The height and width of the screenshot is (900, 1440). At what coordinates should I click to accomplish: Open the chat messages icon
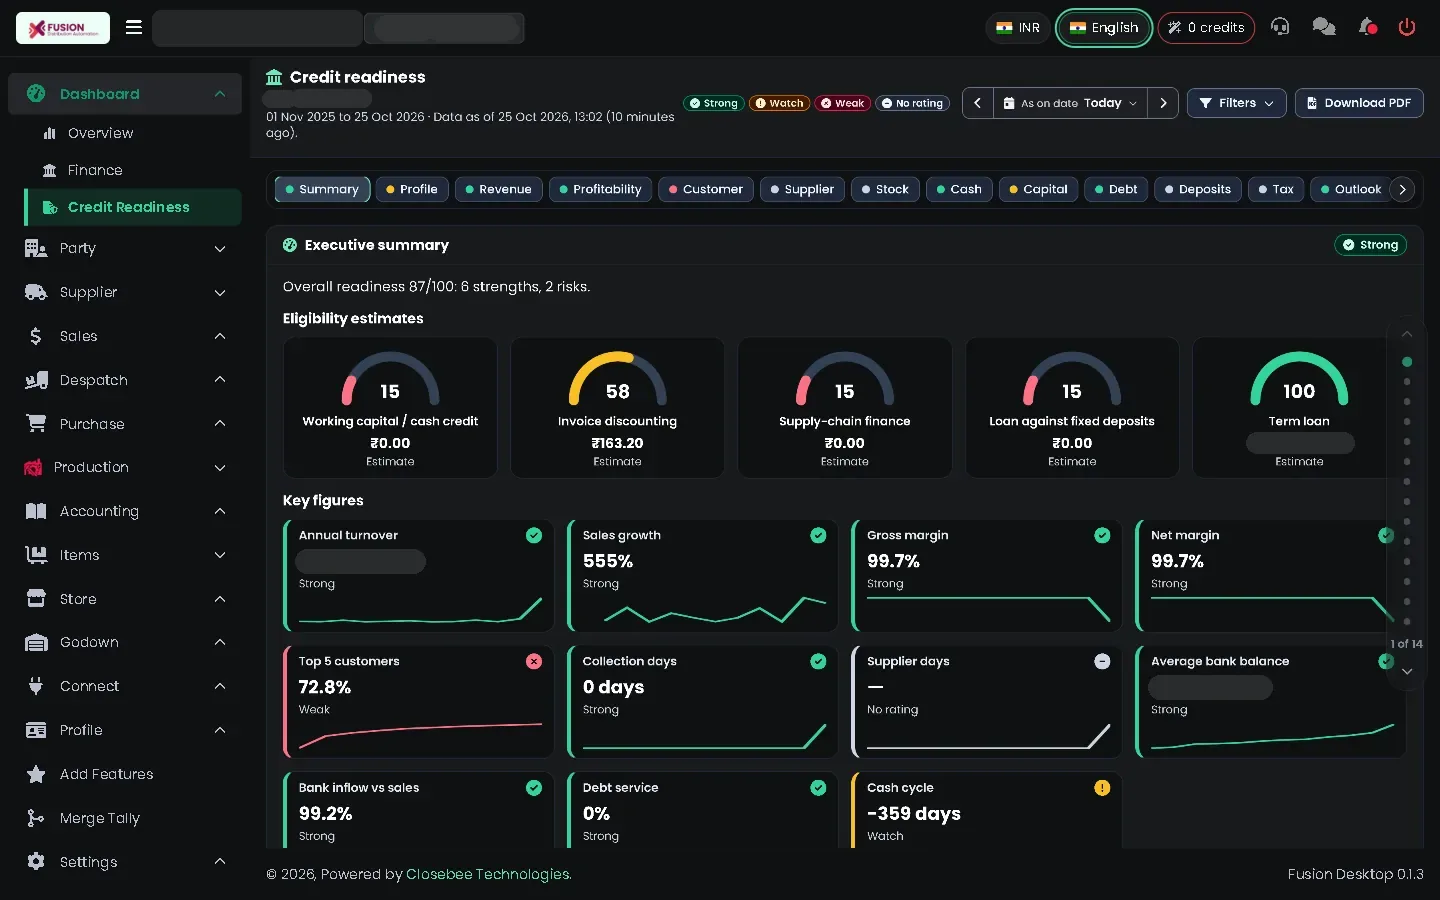[x=1324, y=27]
